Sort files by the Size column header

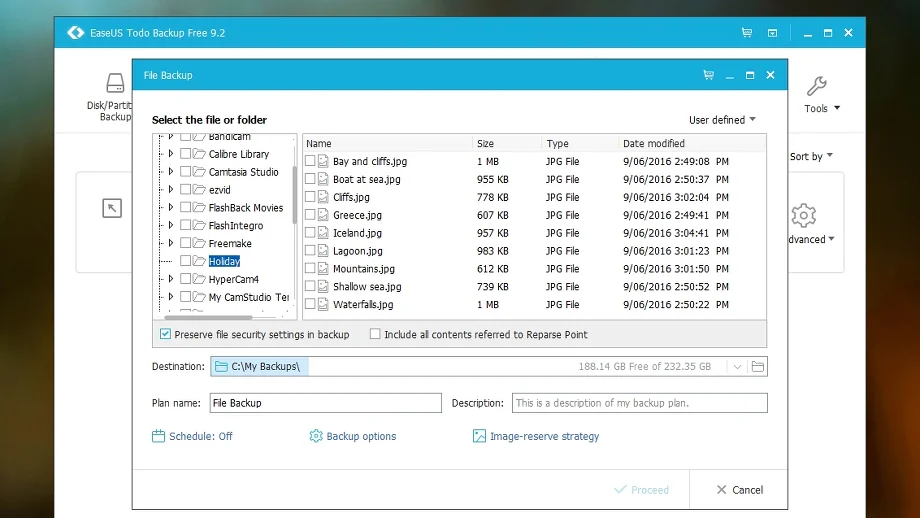coord(507,143)
